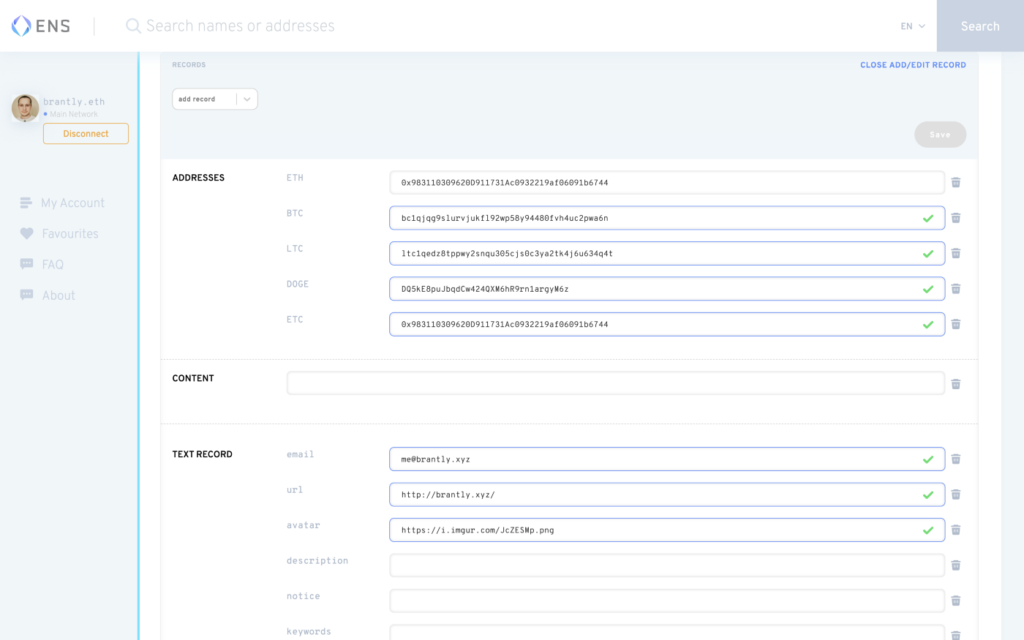Click the Search button
Image resolution: width=1024 pixels, height=640 pixels.
979,26
